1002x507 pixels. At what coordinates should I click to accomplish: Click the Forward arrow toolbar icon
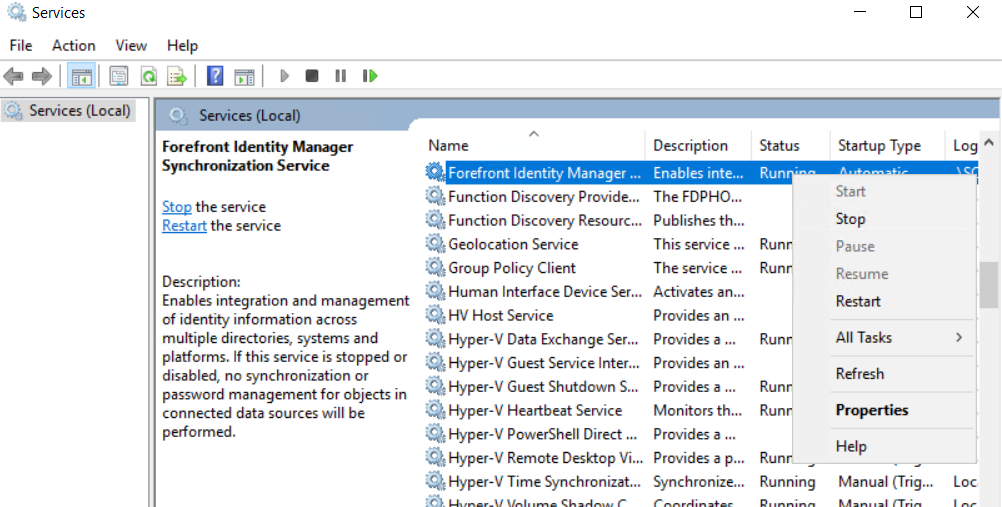pos(42,76)
